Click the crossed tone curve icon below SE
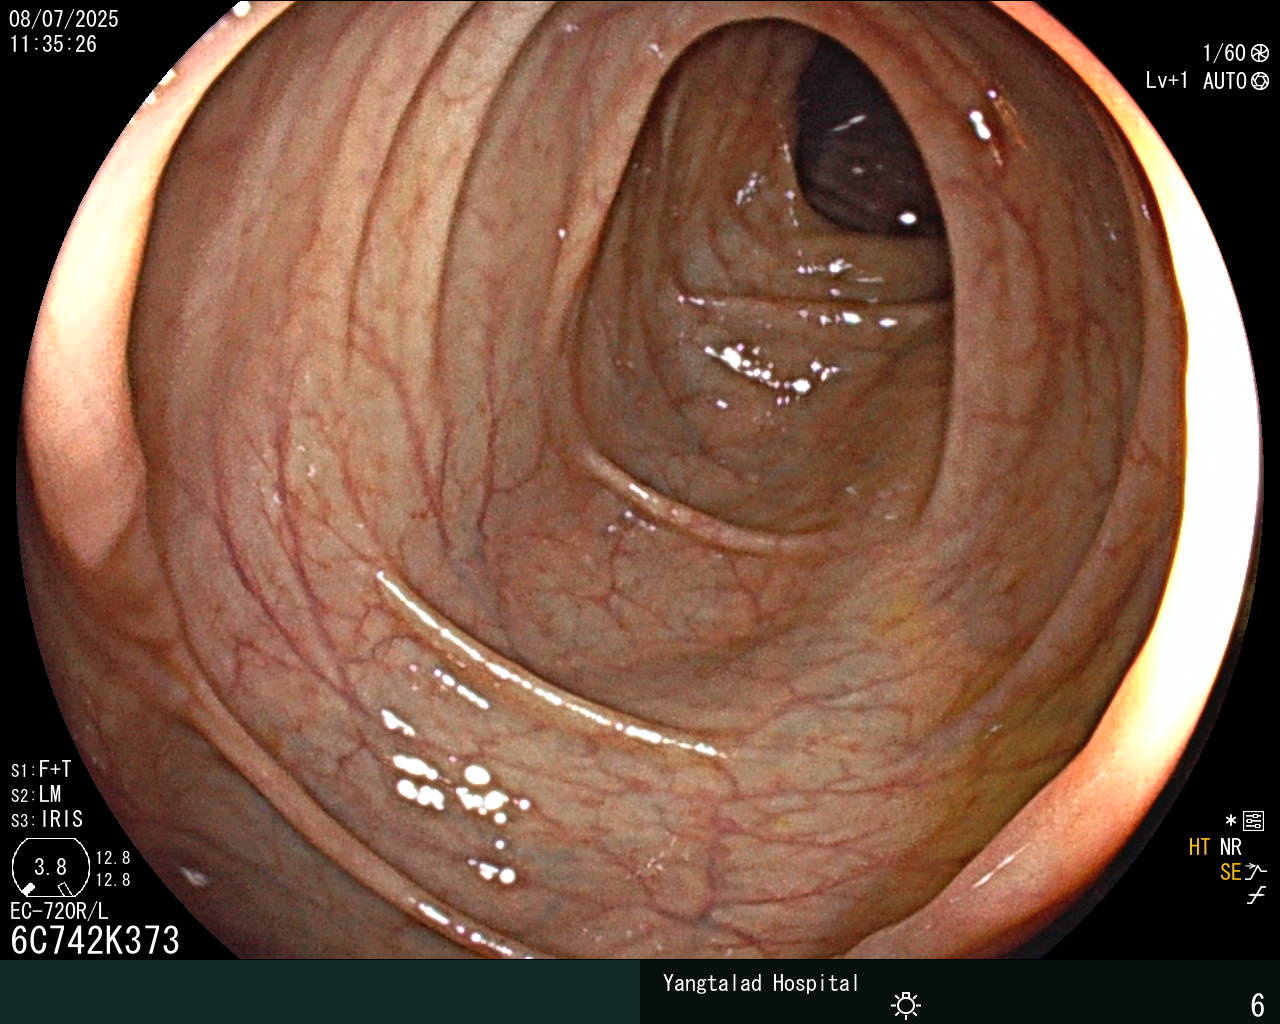The image size is (1280, 1024). pyautogui.click(x=1256, y=896)
